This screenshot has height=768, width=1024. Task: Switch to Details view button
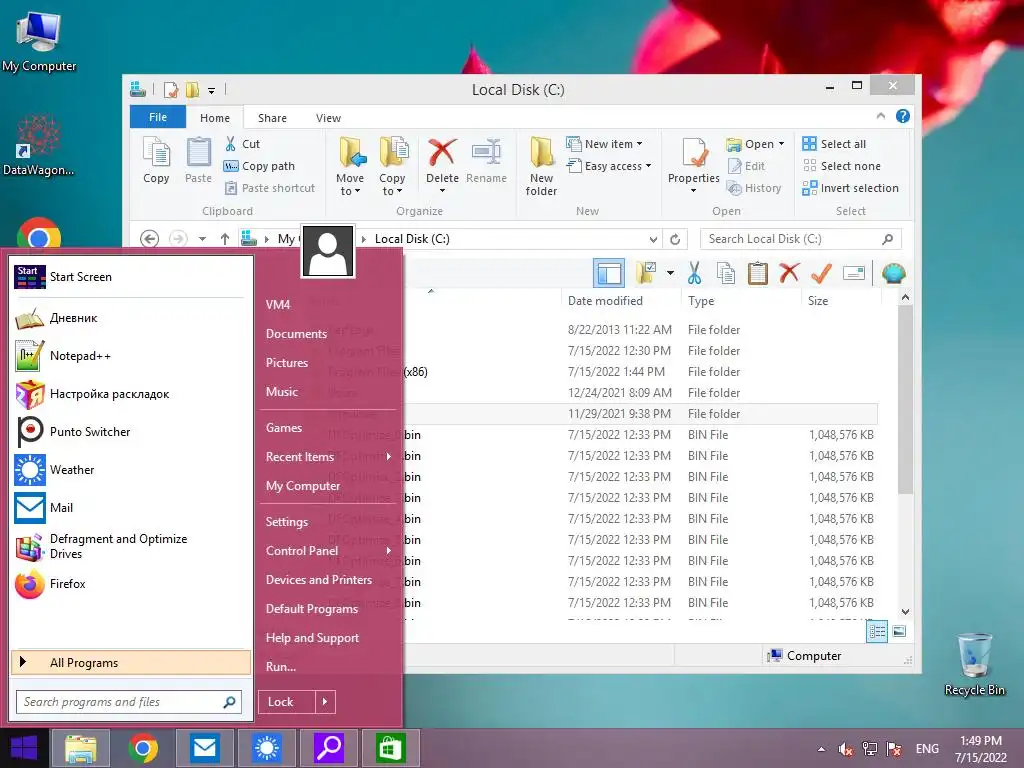pos(877,631)
